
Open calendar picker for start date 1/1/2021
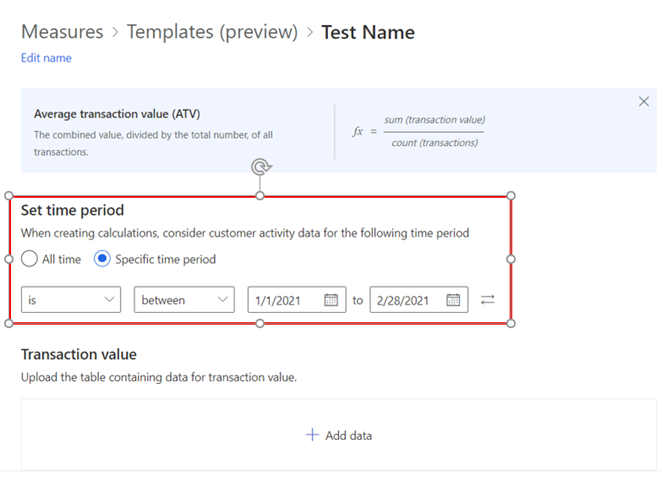click(x=331, y=300)
